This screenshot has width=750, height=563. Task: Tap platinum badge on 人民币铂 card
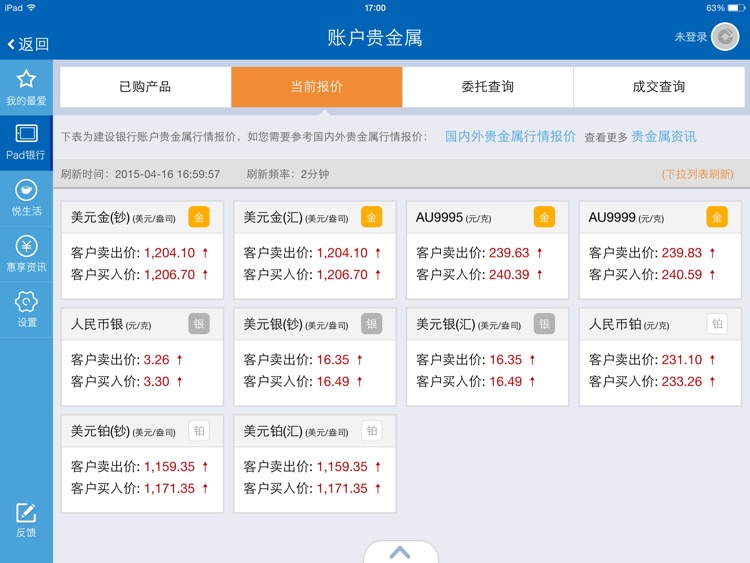click(x=717, y=324)
